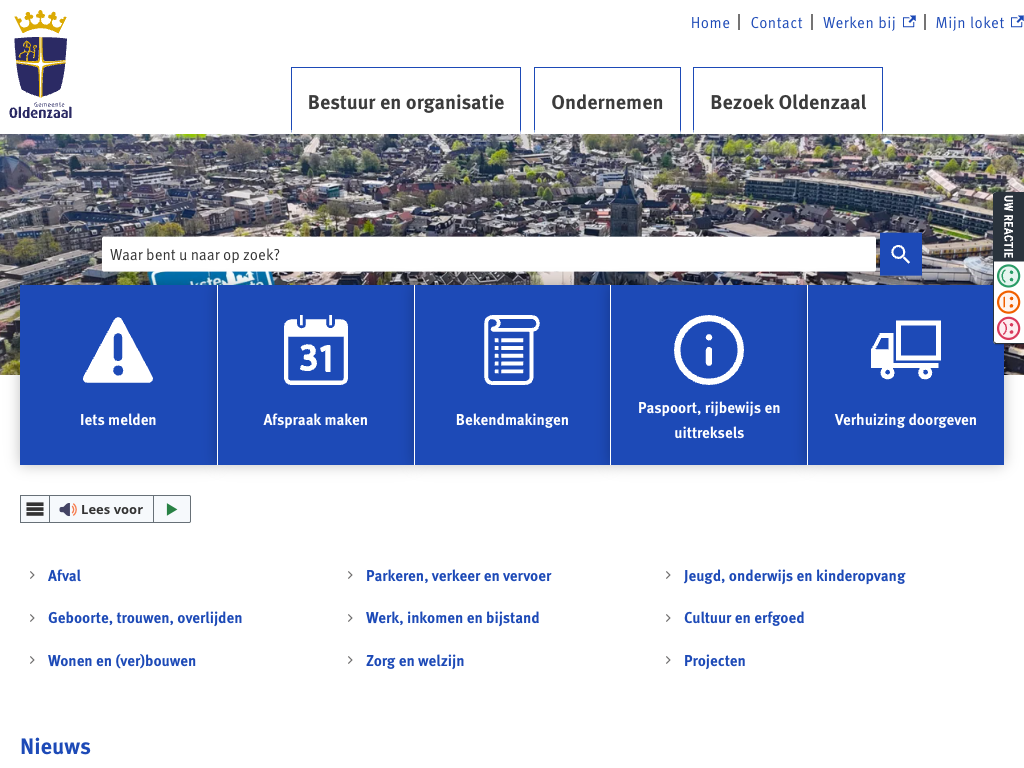Click the Lees voor speaker button
Viewport: 1024px width, 768px height.
coord(101,509)
